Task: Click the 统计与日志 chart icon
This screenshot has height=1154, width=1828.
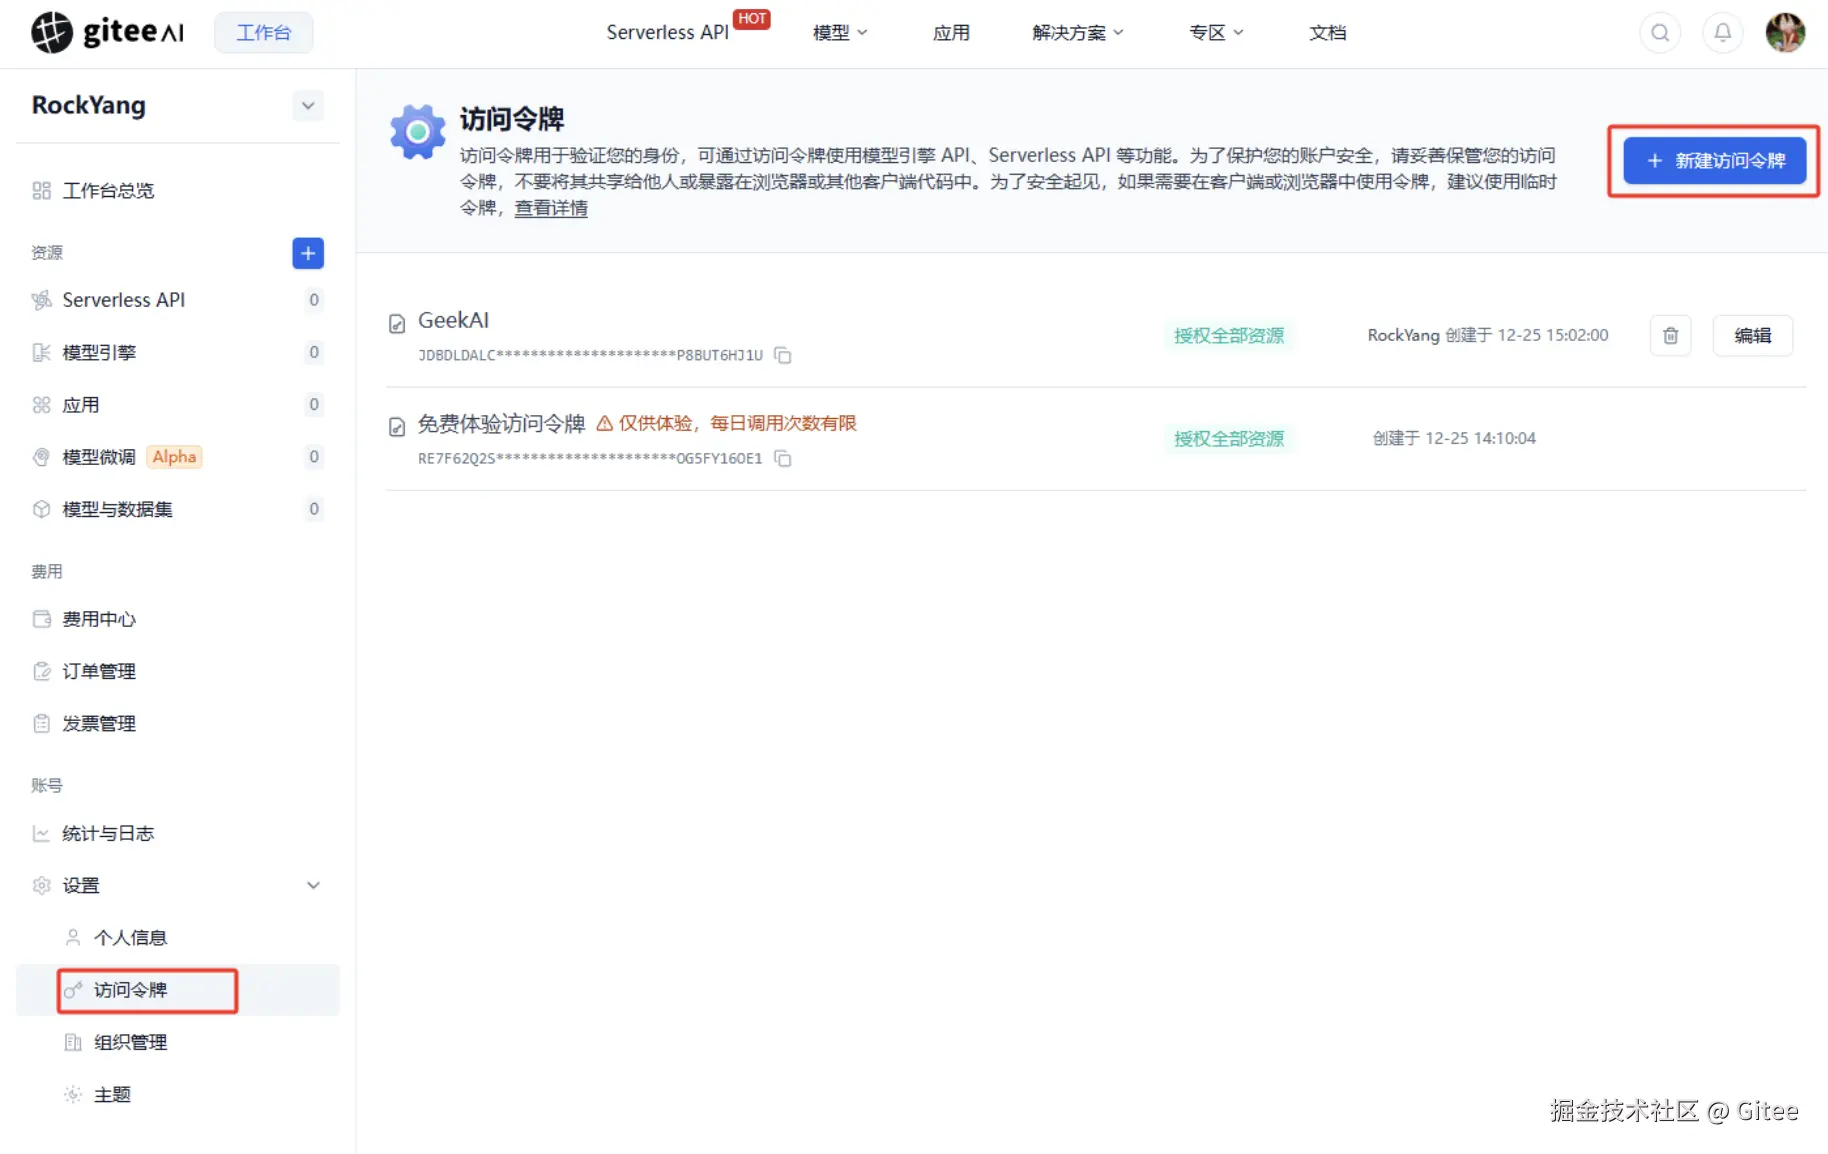Action: [x=41, y=833]
